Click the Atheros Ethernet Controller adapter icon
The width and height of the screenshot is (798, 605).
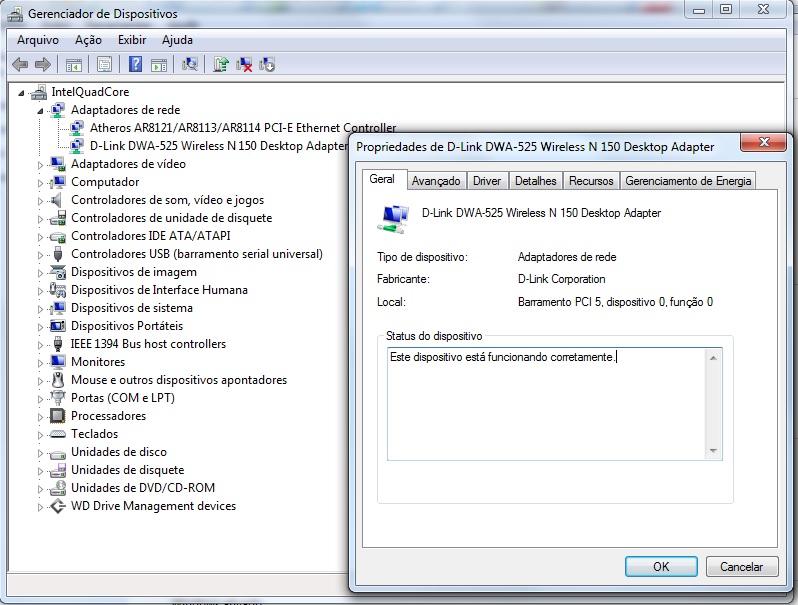[77, 128]
